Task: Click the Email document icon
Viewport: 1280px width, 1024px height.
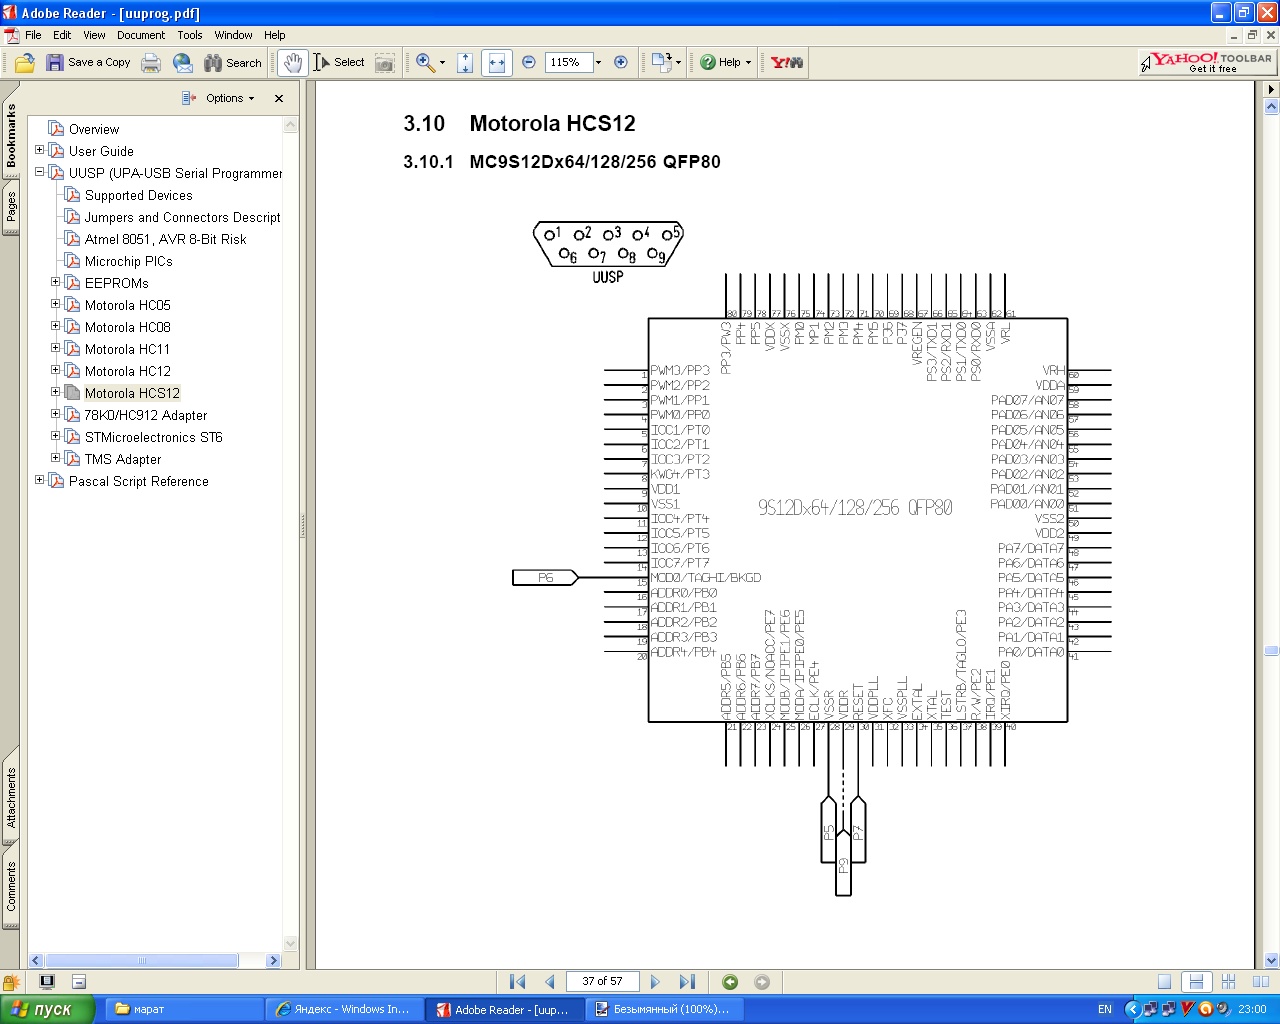Action: click(183, 63)
